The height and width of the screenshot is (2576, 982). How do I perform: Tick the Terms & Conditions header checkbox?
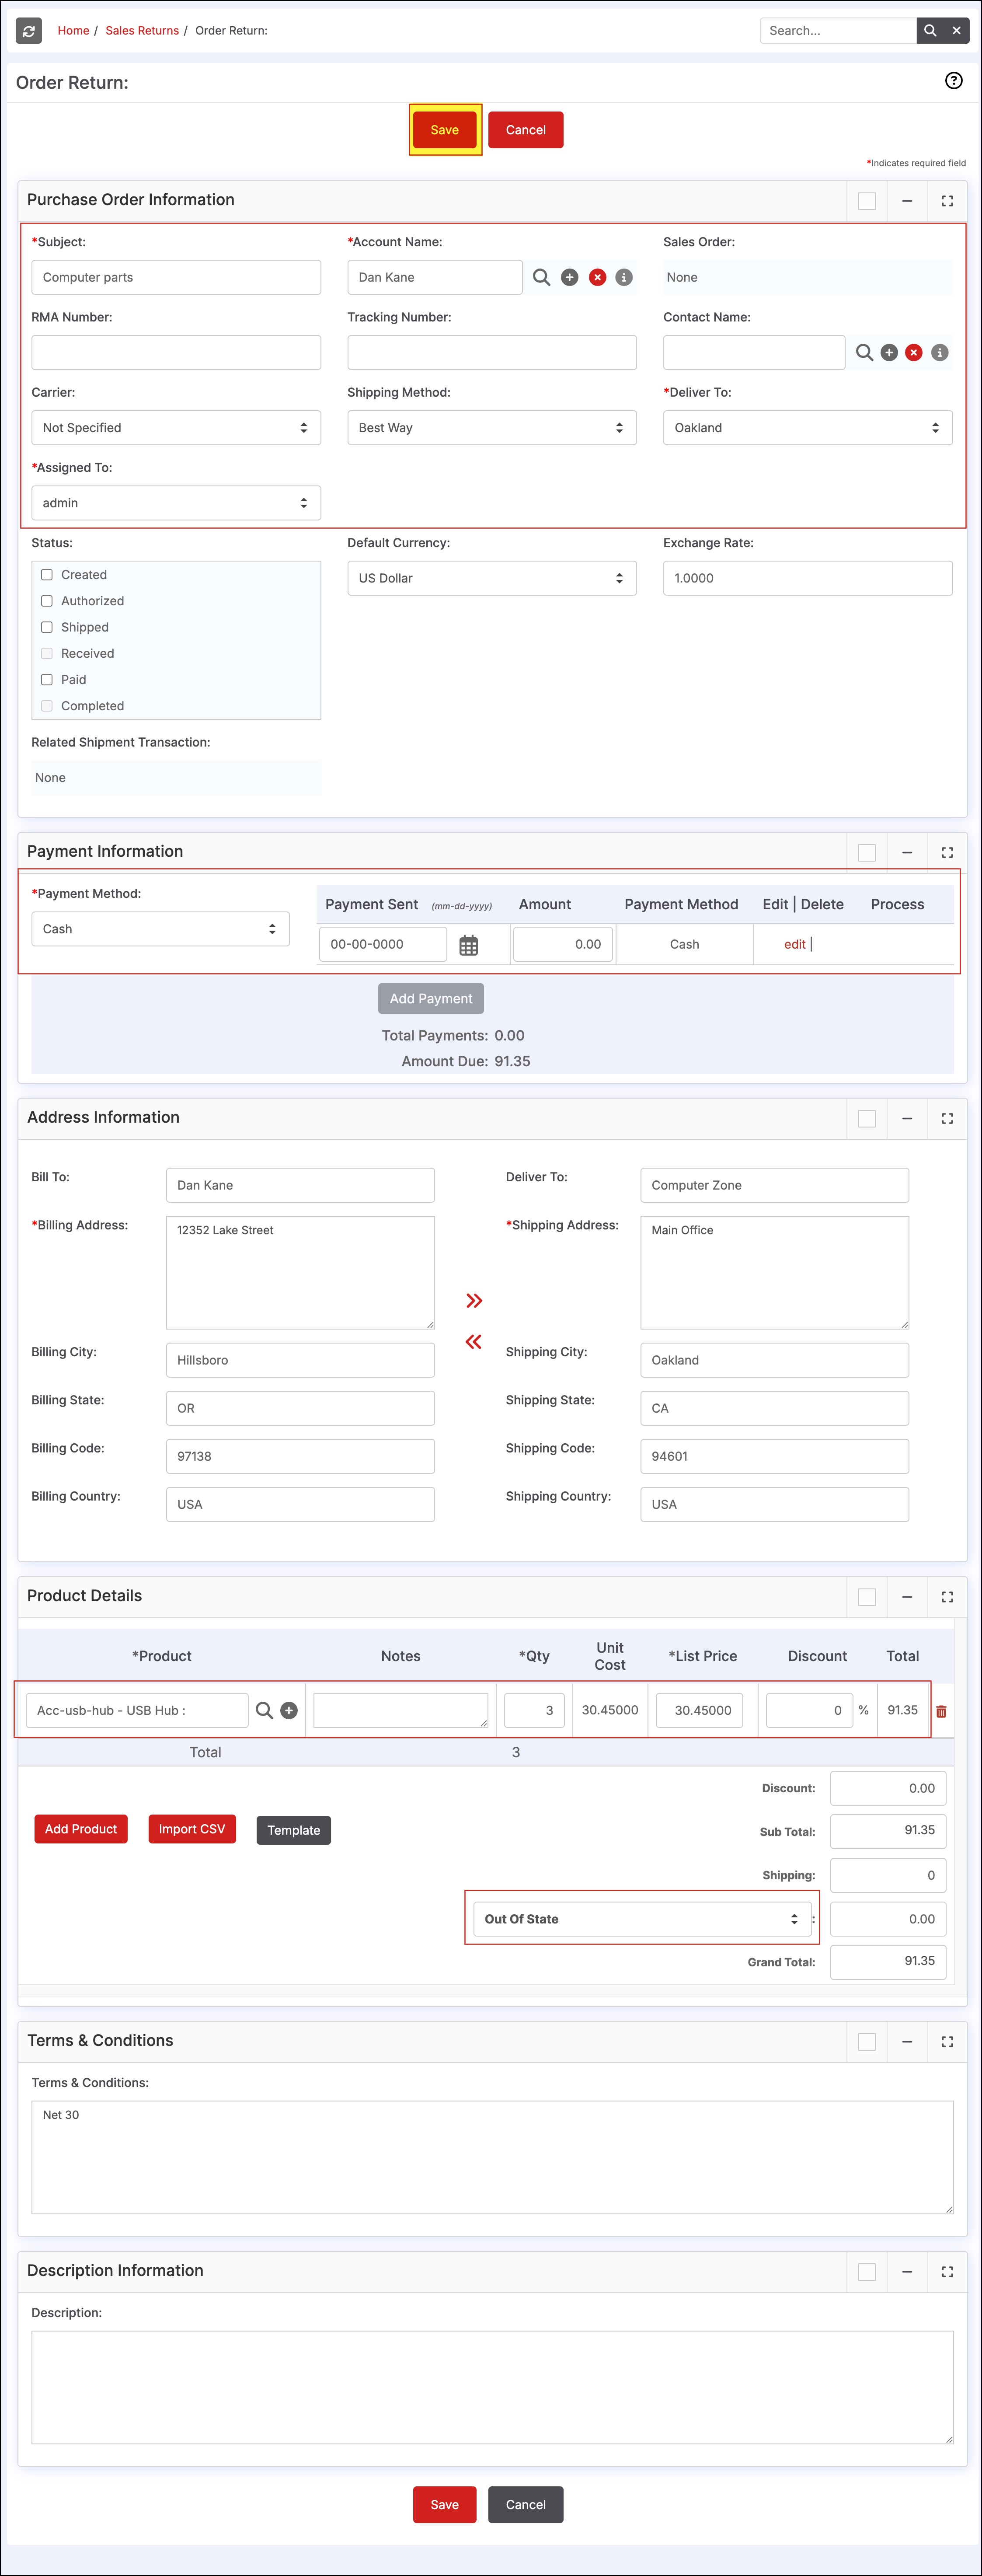pyautogui.click(x=867, y=2042)
